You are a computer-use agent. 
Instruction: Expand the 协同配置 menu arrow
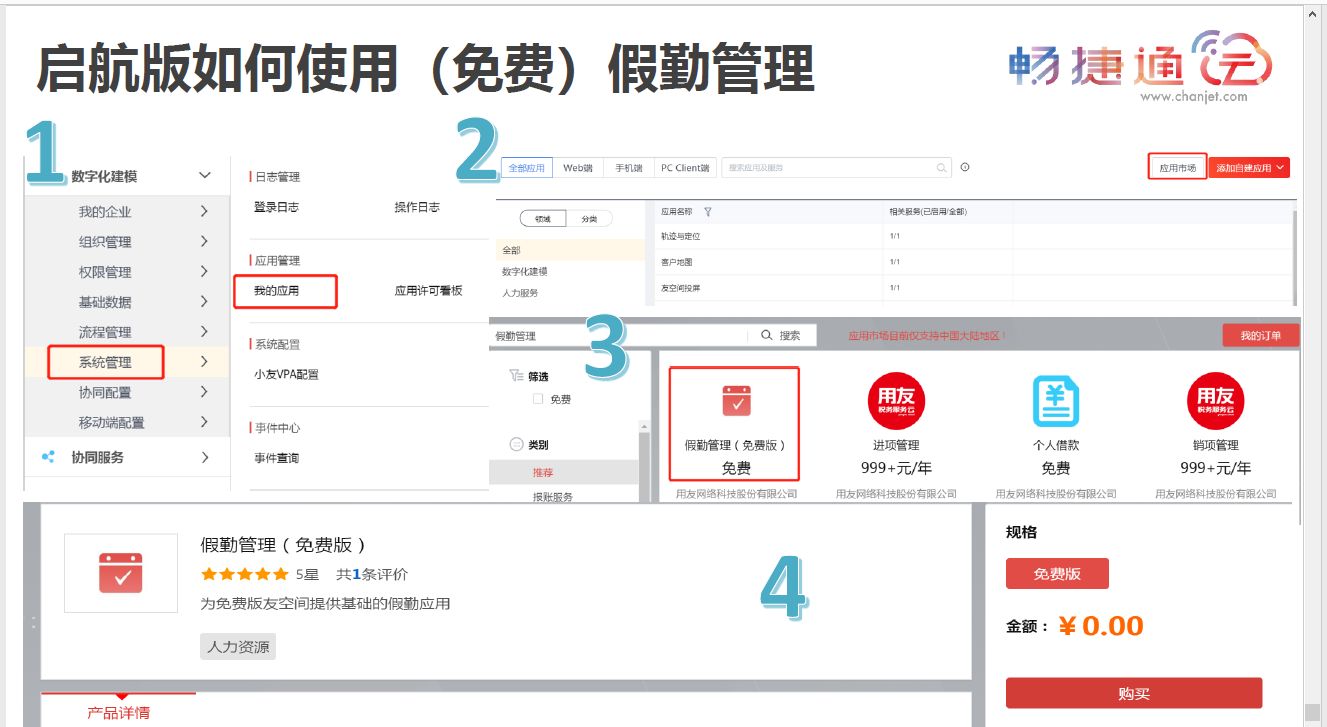point(204,392)
